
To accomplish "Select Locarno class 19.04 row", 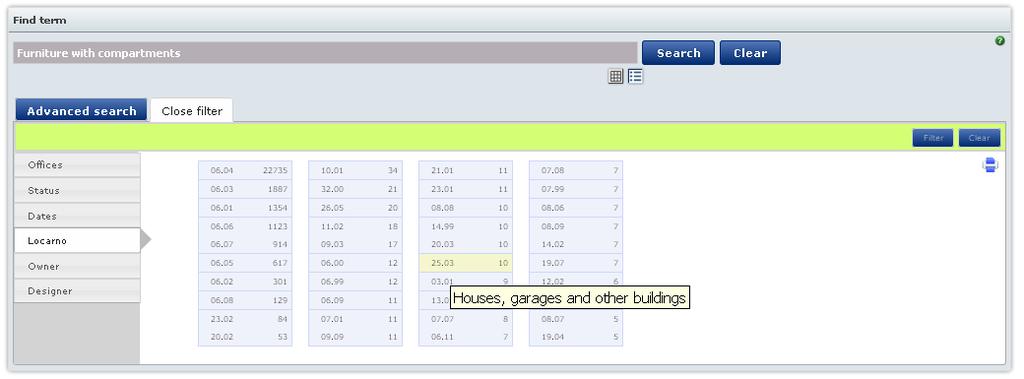I will pyautogui.click(x=576, y=337).
